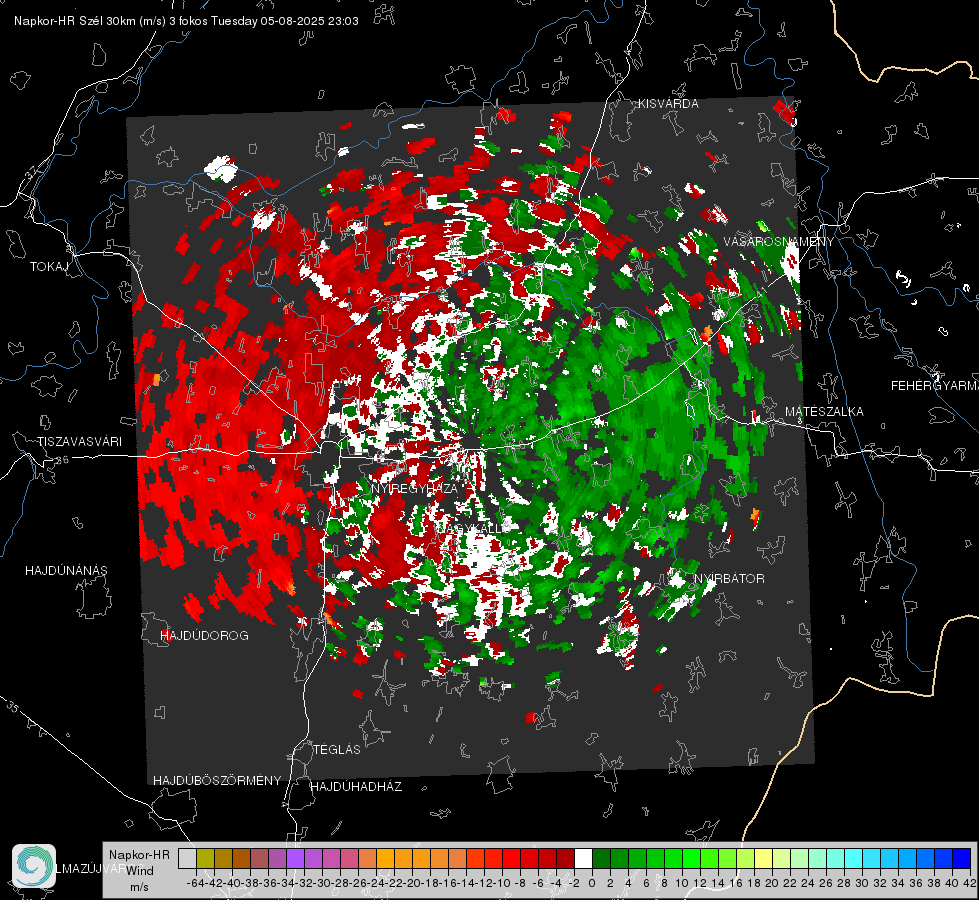Click the HAJDÚBÖSZÖRMÉNY town label

[217, 780]
